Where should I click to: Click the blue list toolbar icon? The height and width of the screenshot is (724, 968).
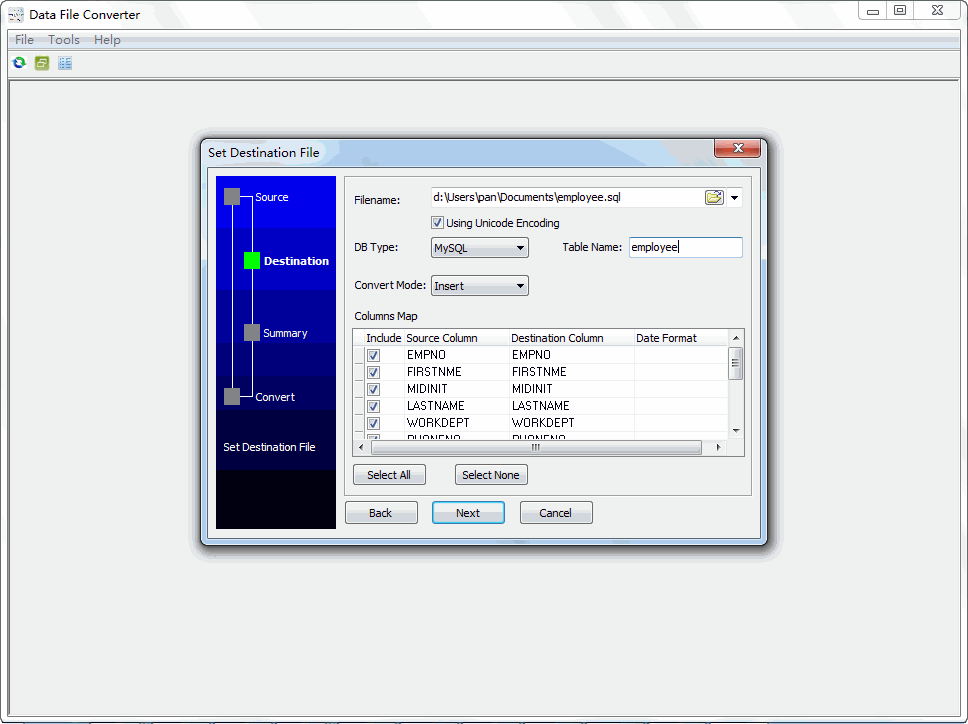[65, 63]
